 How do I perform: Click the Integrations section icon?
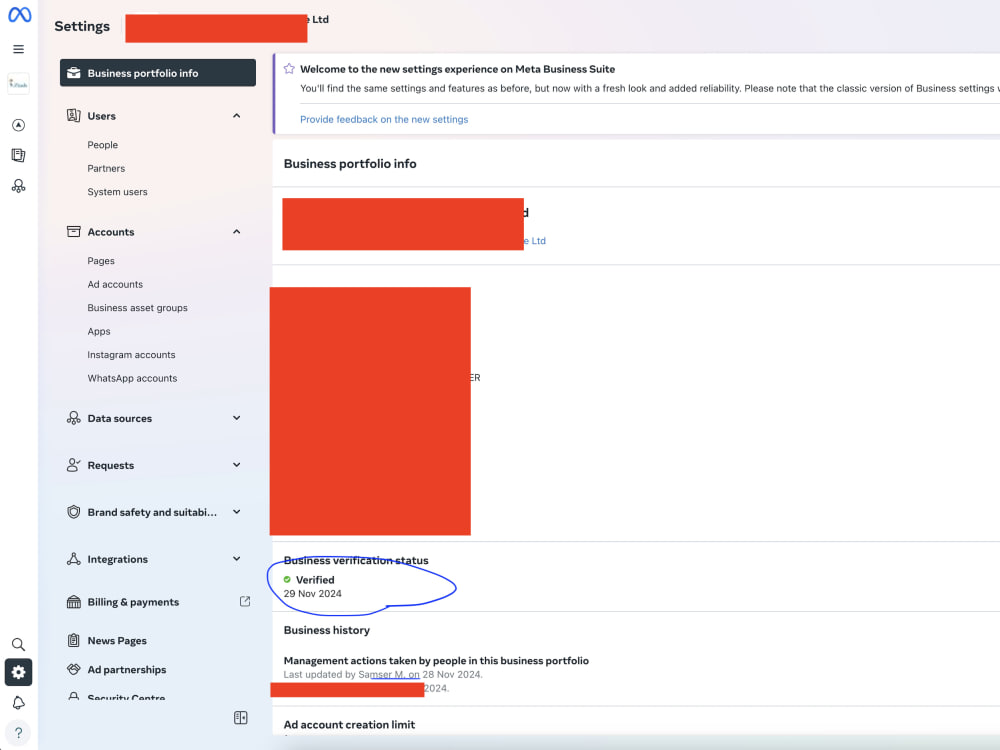[x=74, y=559]
